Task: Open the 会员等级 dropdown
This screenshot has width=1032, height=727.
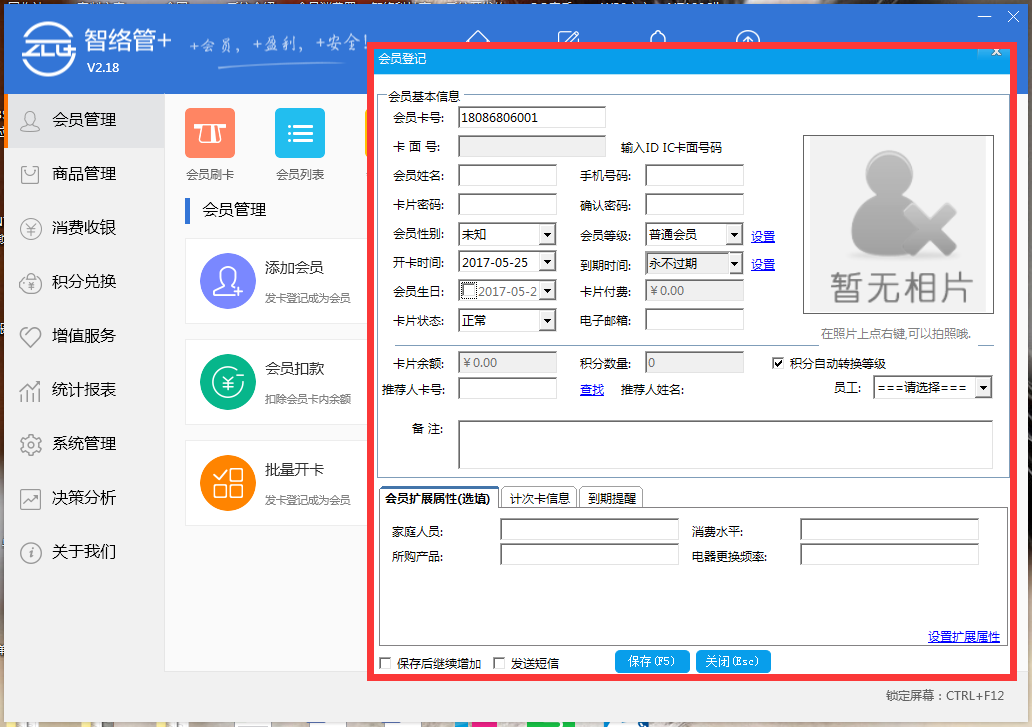Action: pos(737,234)
